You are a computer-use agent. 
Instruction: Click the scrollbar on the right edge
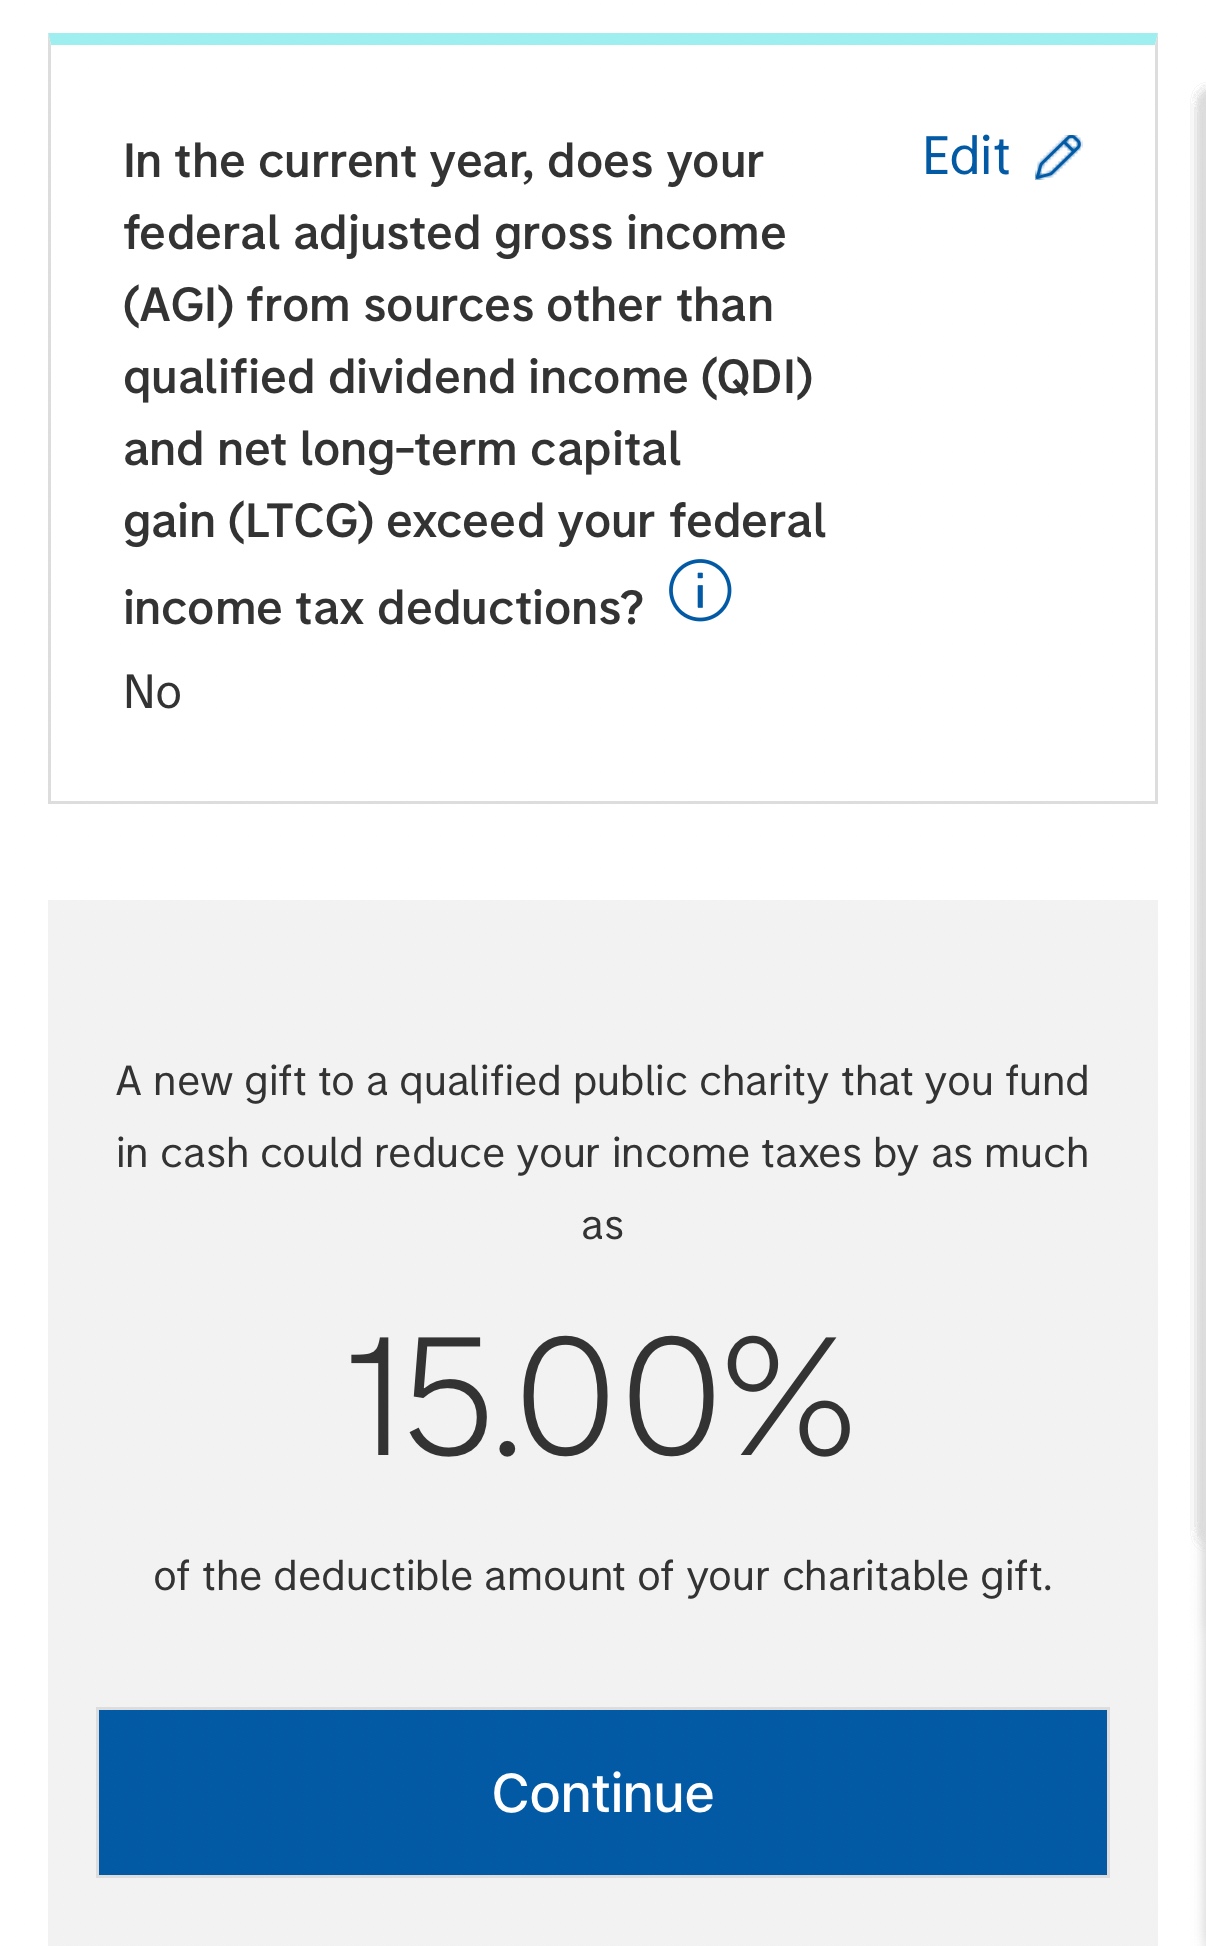[x=1199, y=800]
